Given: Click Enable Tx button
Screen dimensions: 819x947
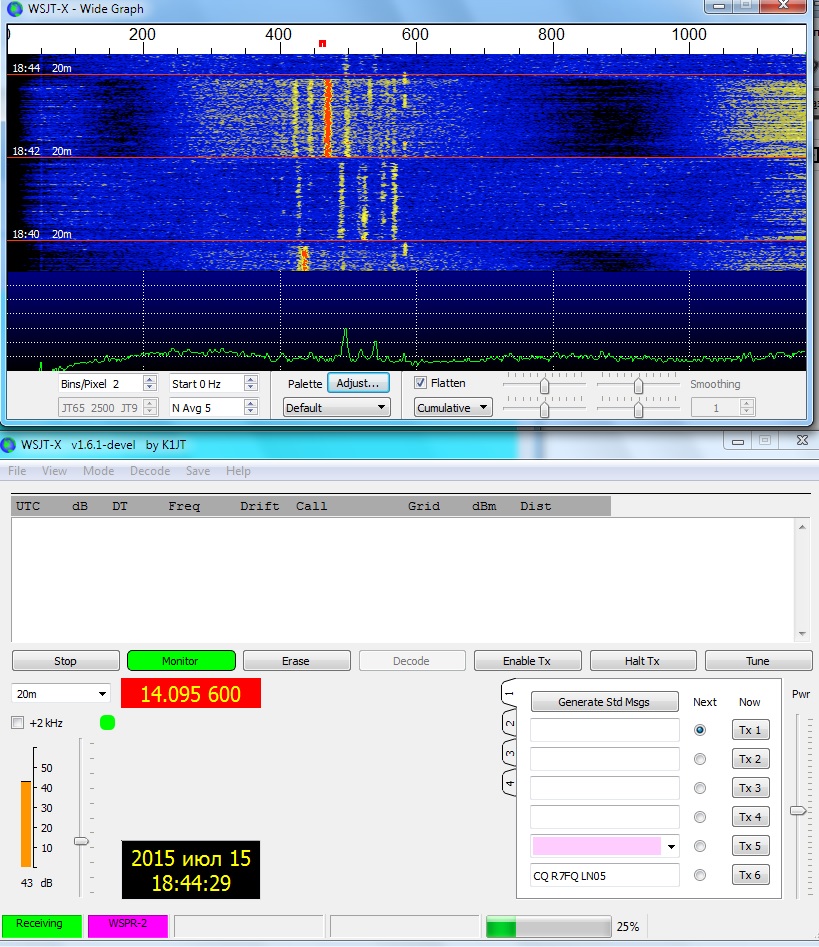Looking at the screenshot, I should [527, 661].
